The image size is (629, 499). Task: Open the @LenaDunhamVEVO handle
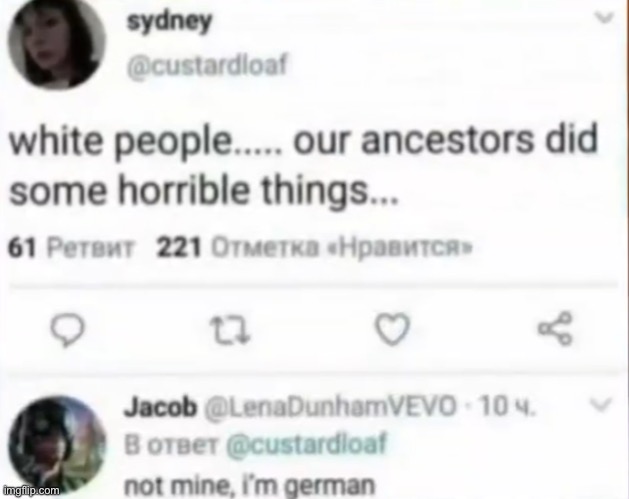[x=331, y=407]
